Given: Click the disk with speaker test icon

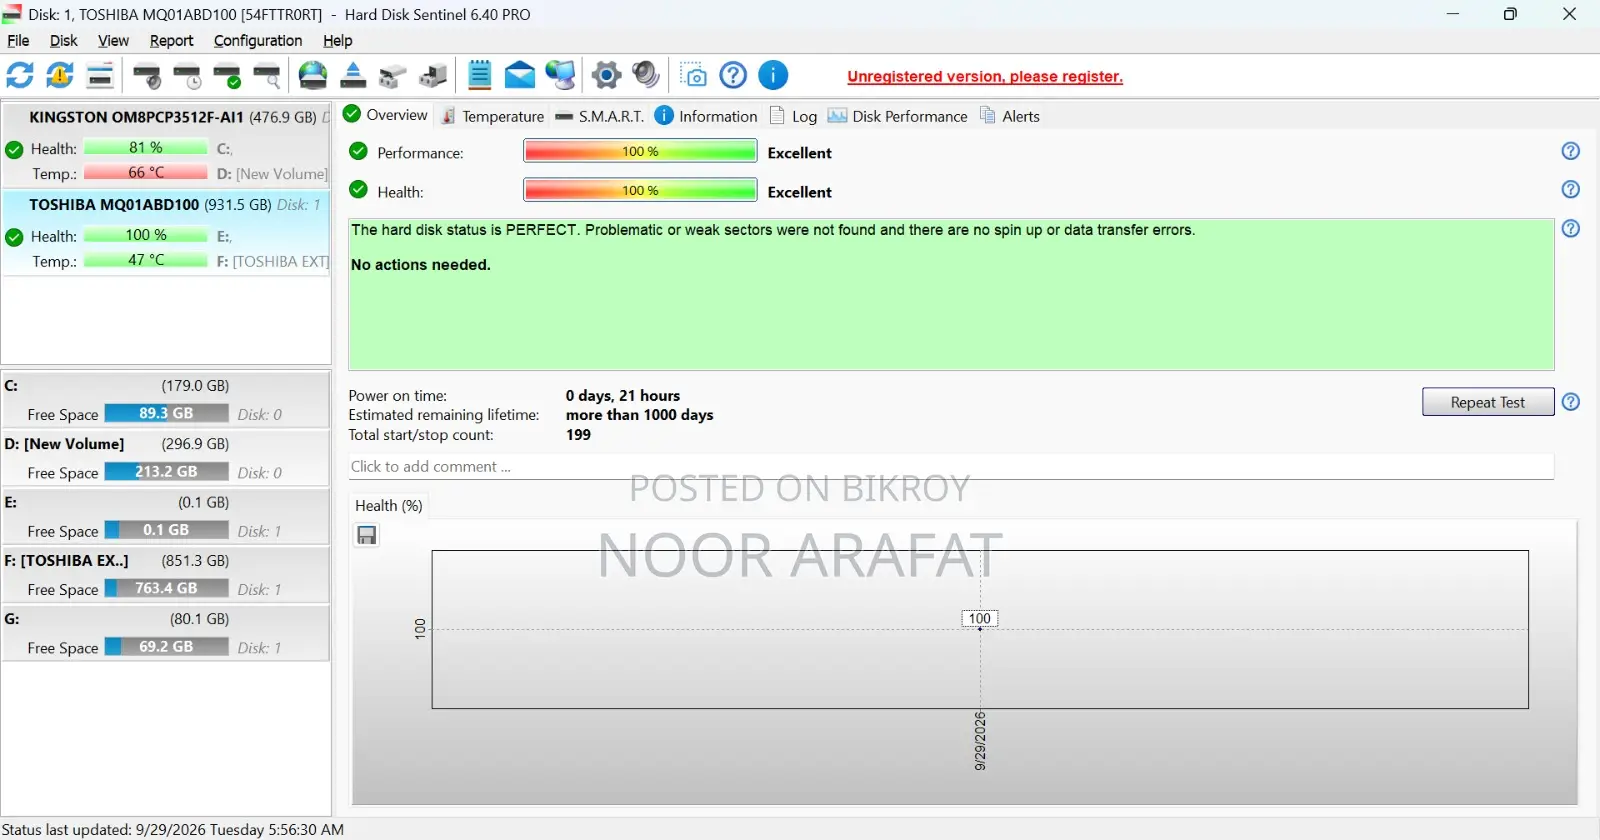Looking at the screenshot, I should coord(147,75).
